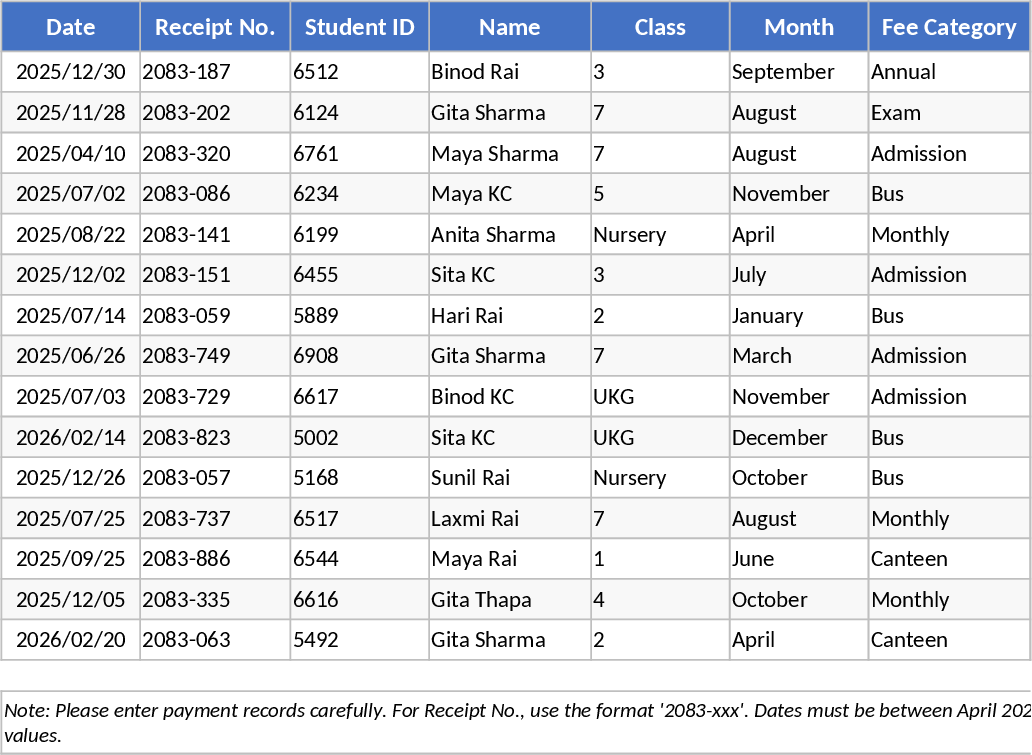Select the Hari Rai name cell

[510, 316]
